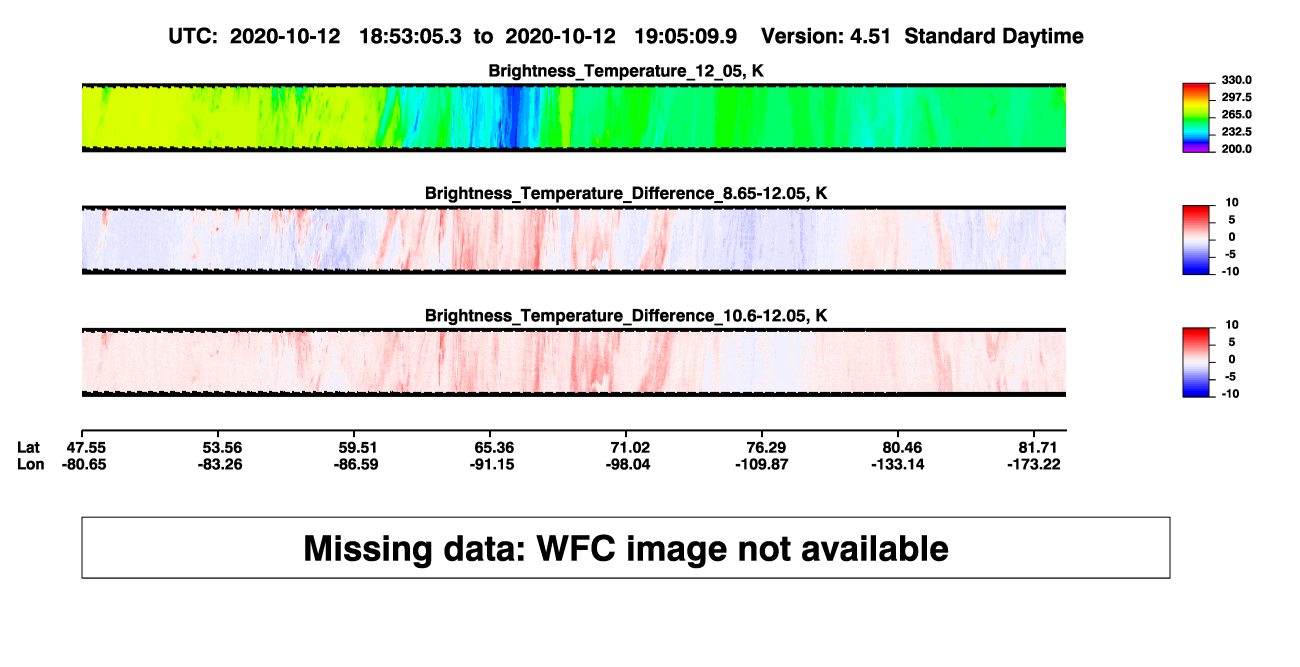Click the 8.65-12.05 difference image strip

(x=573, y=240)
